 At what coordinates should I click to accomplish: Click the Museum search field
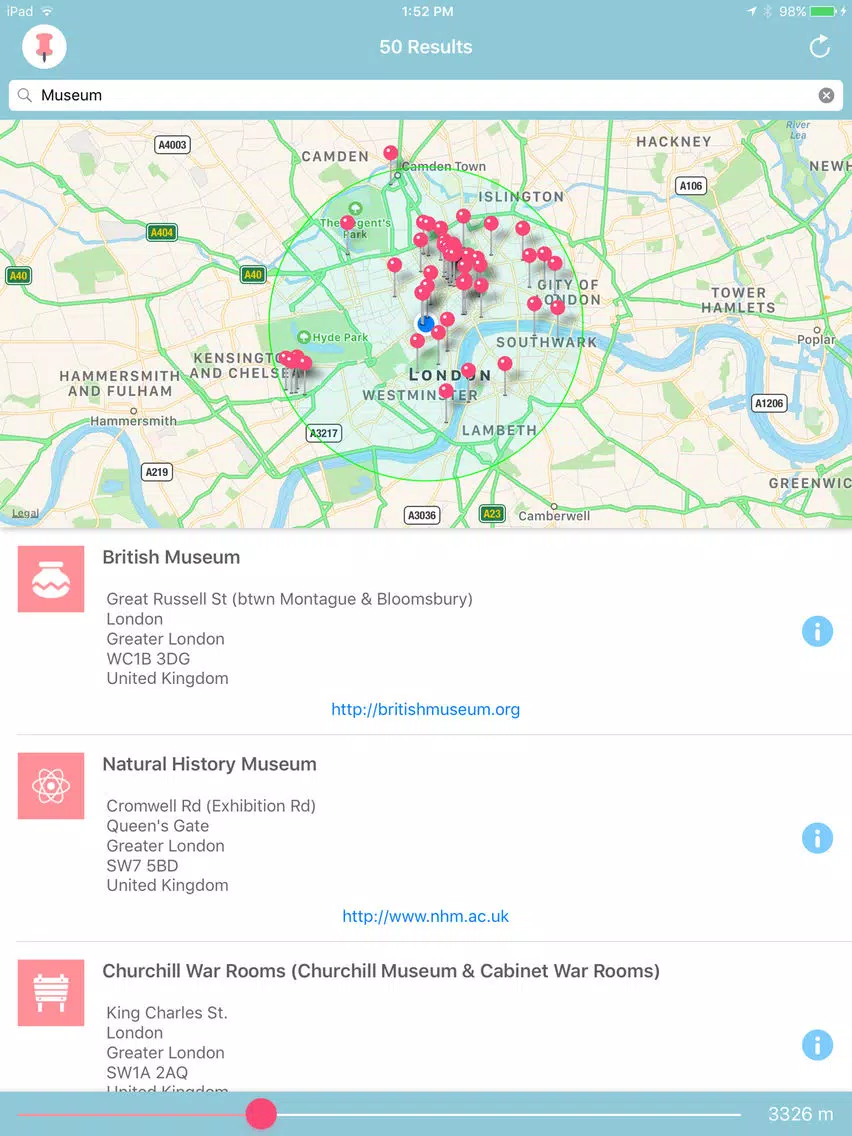tap(426, 95)
